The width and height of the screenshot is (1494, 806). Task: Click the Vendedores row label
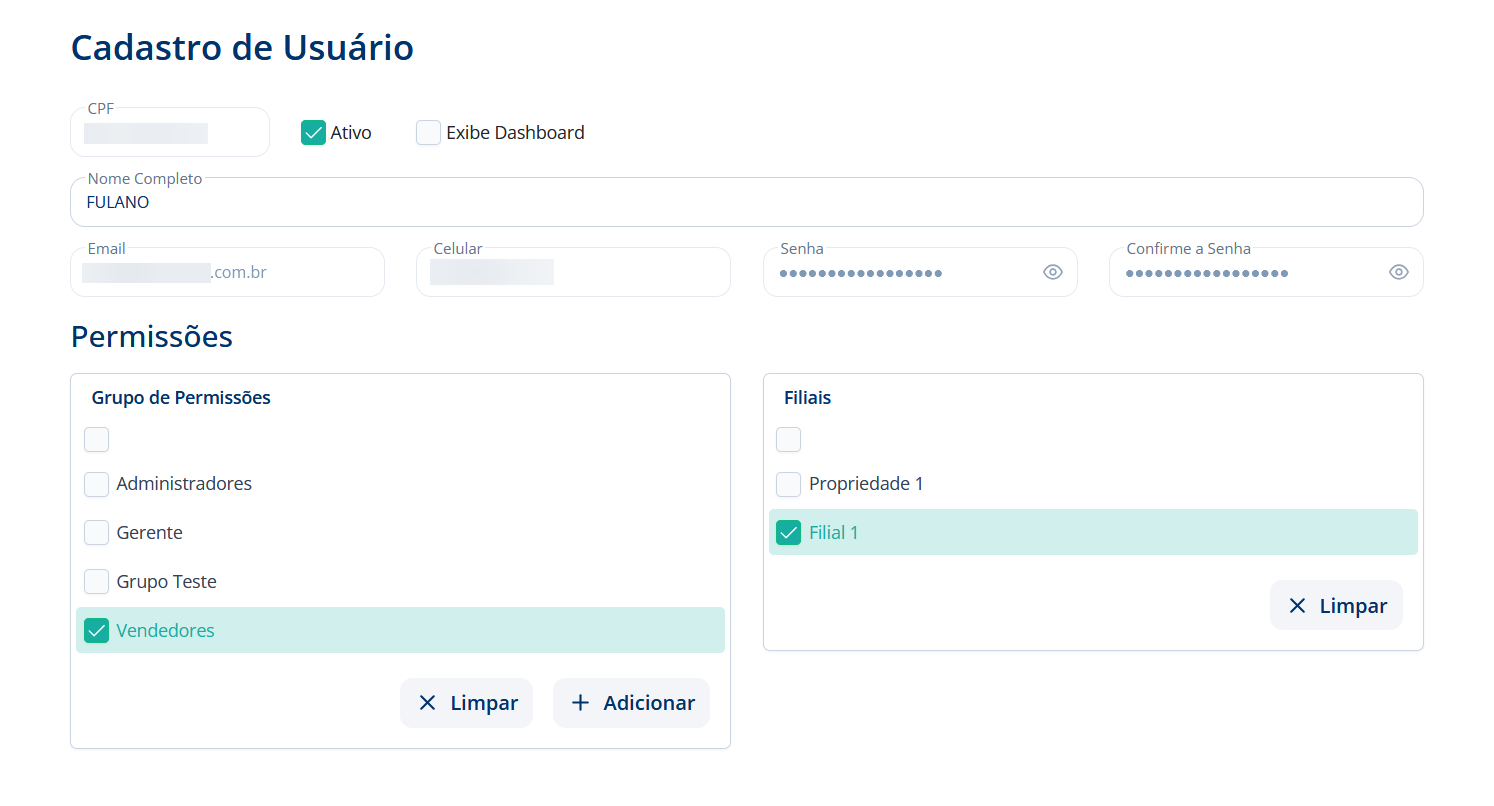(165, 631)
